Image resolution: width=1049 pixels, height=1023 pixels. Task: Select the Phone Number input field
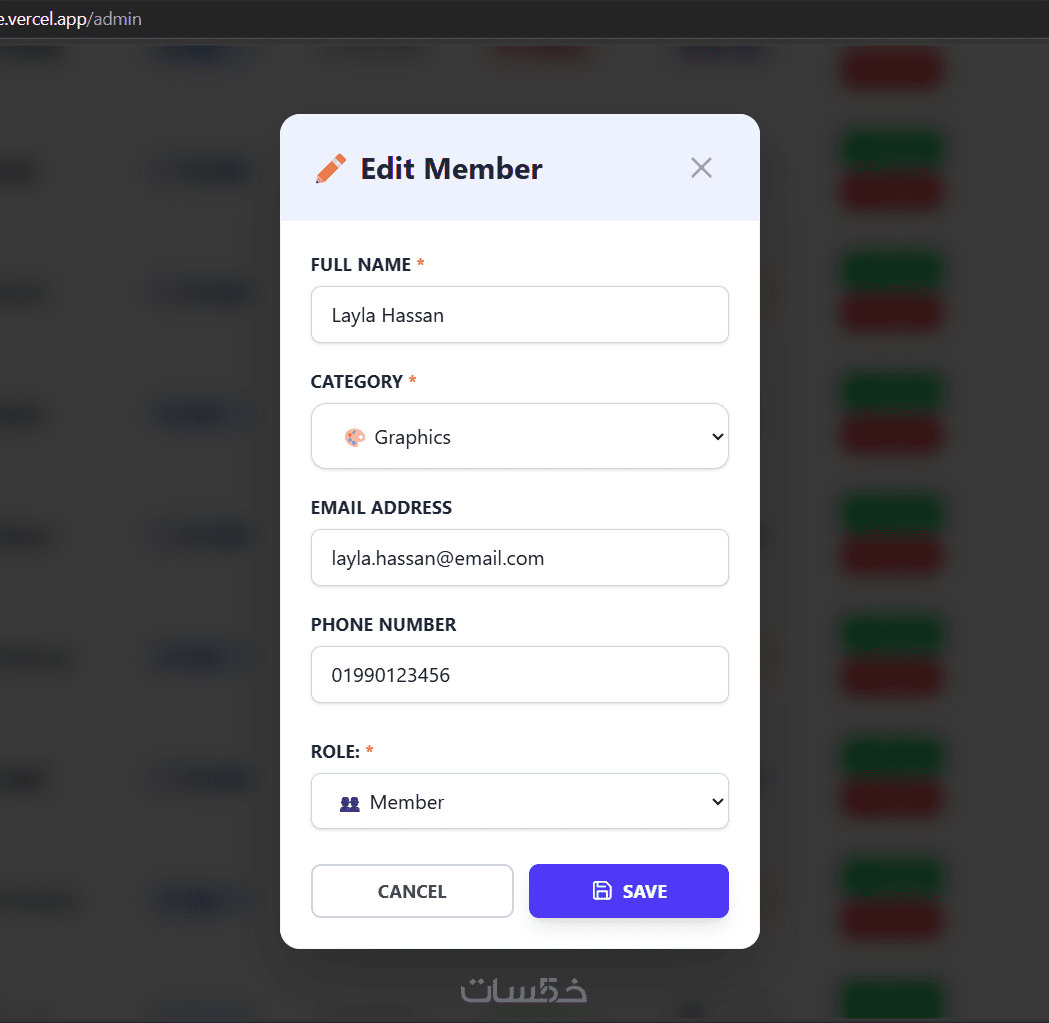(x=519, y=675)
